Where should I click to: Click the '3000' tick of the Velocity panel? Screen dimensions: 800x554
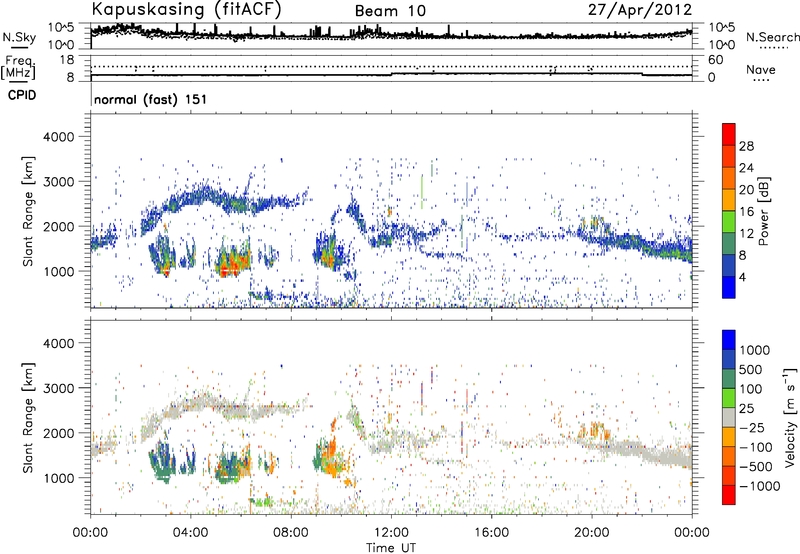coord(58,388)
